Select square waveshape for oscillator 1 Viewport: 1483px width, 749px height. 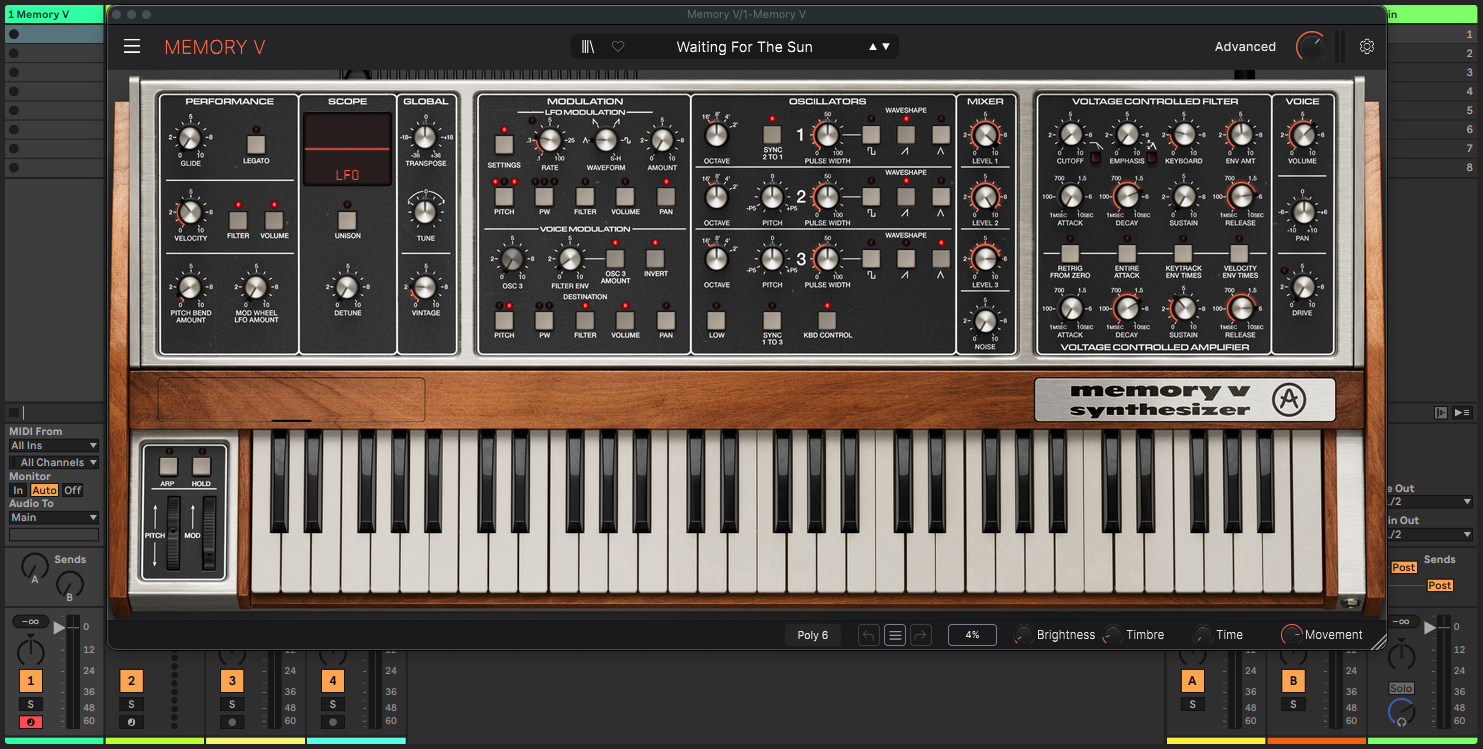click(x=871, y=134)
